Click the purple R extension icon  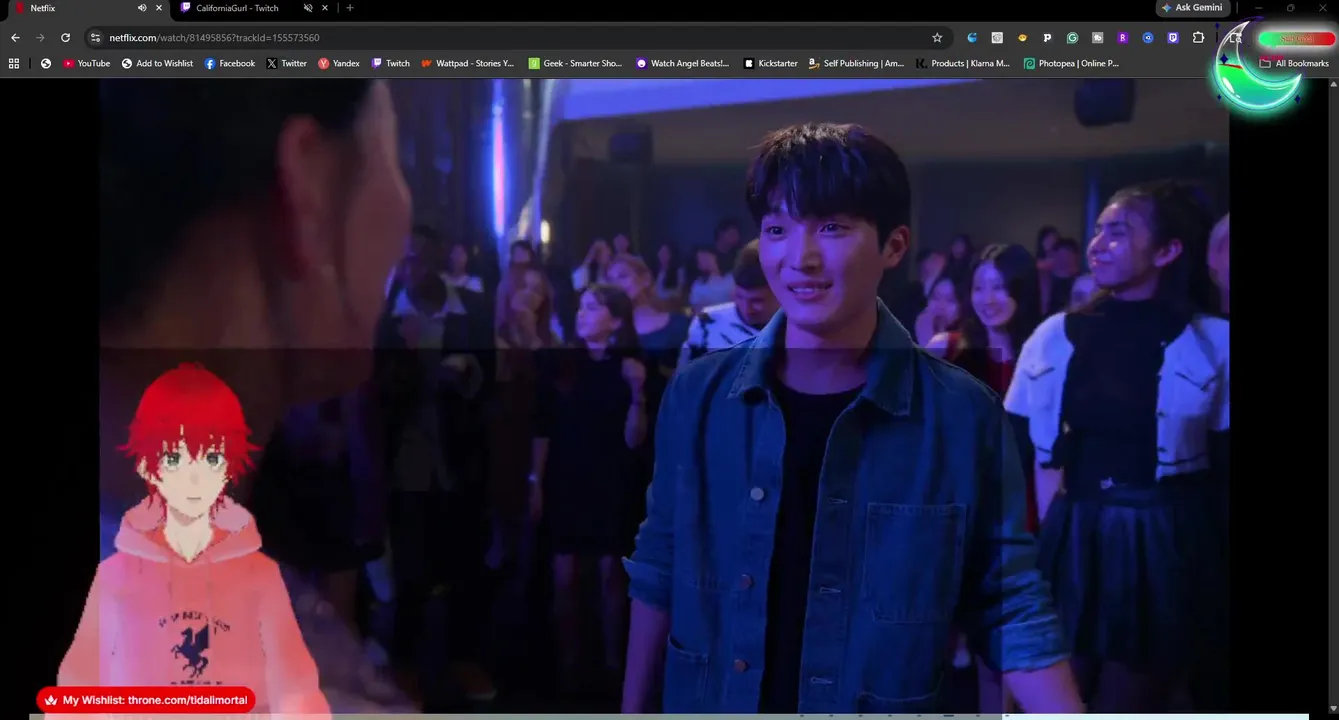(x=1123, y=38)
